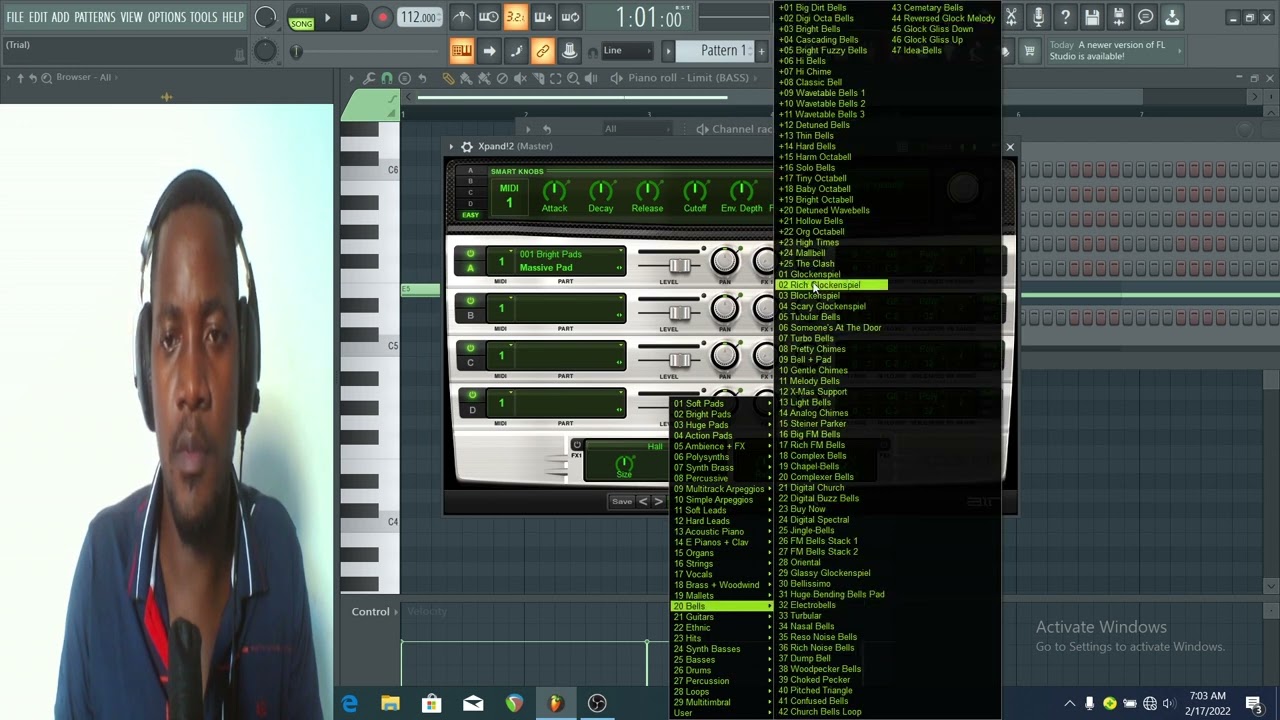The height and width of the screenshot is (720, 1280).
Task: Go to previous Xpand!2 preset arrow
Action: [x=643, y=501]
